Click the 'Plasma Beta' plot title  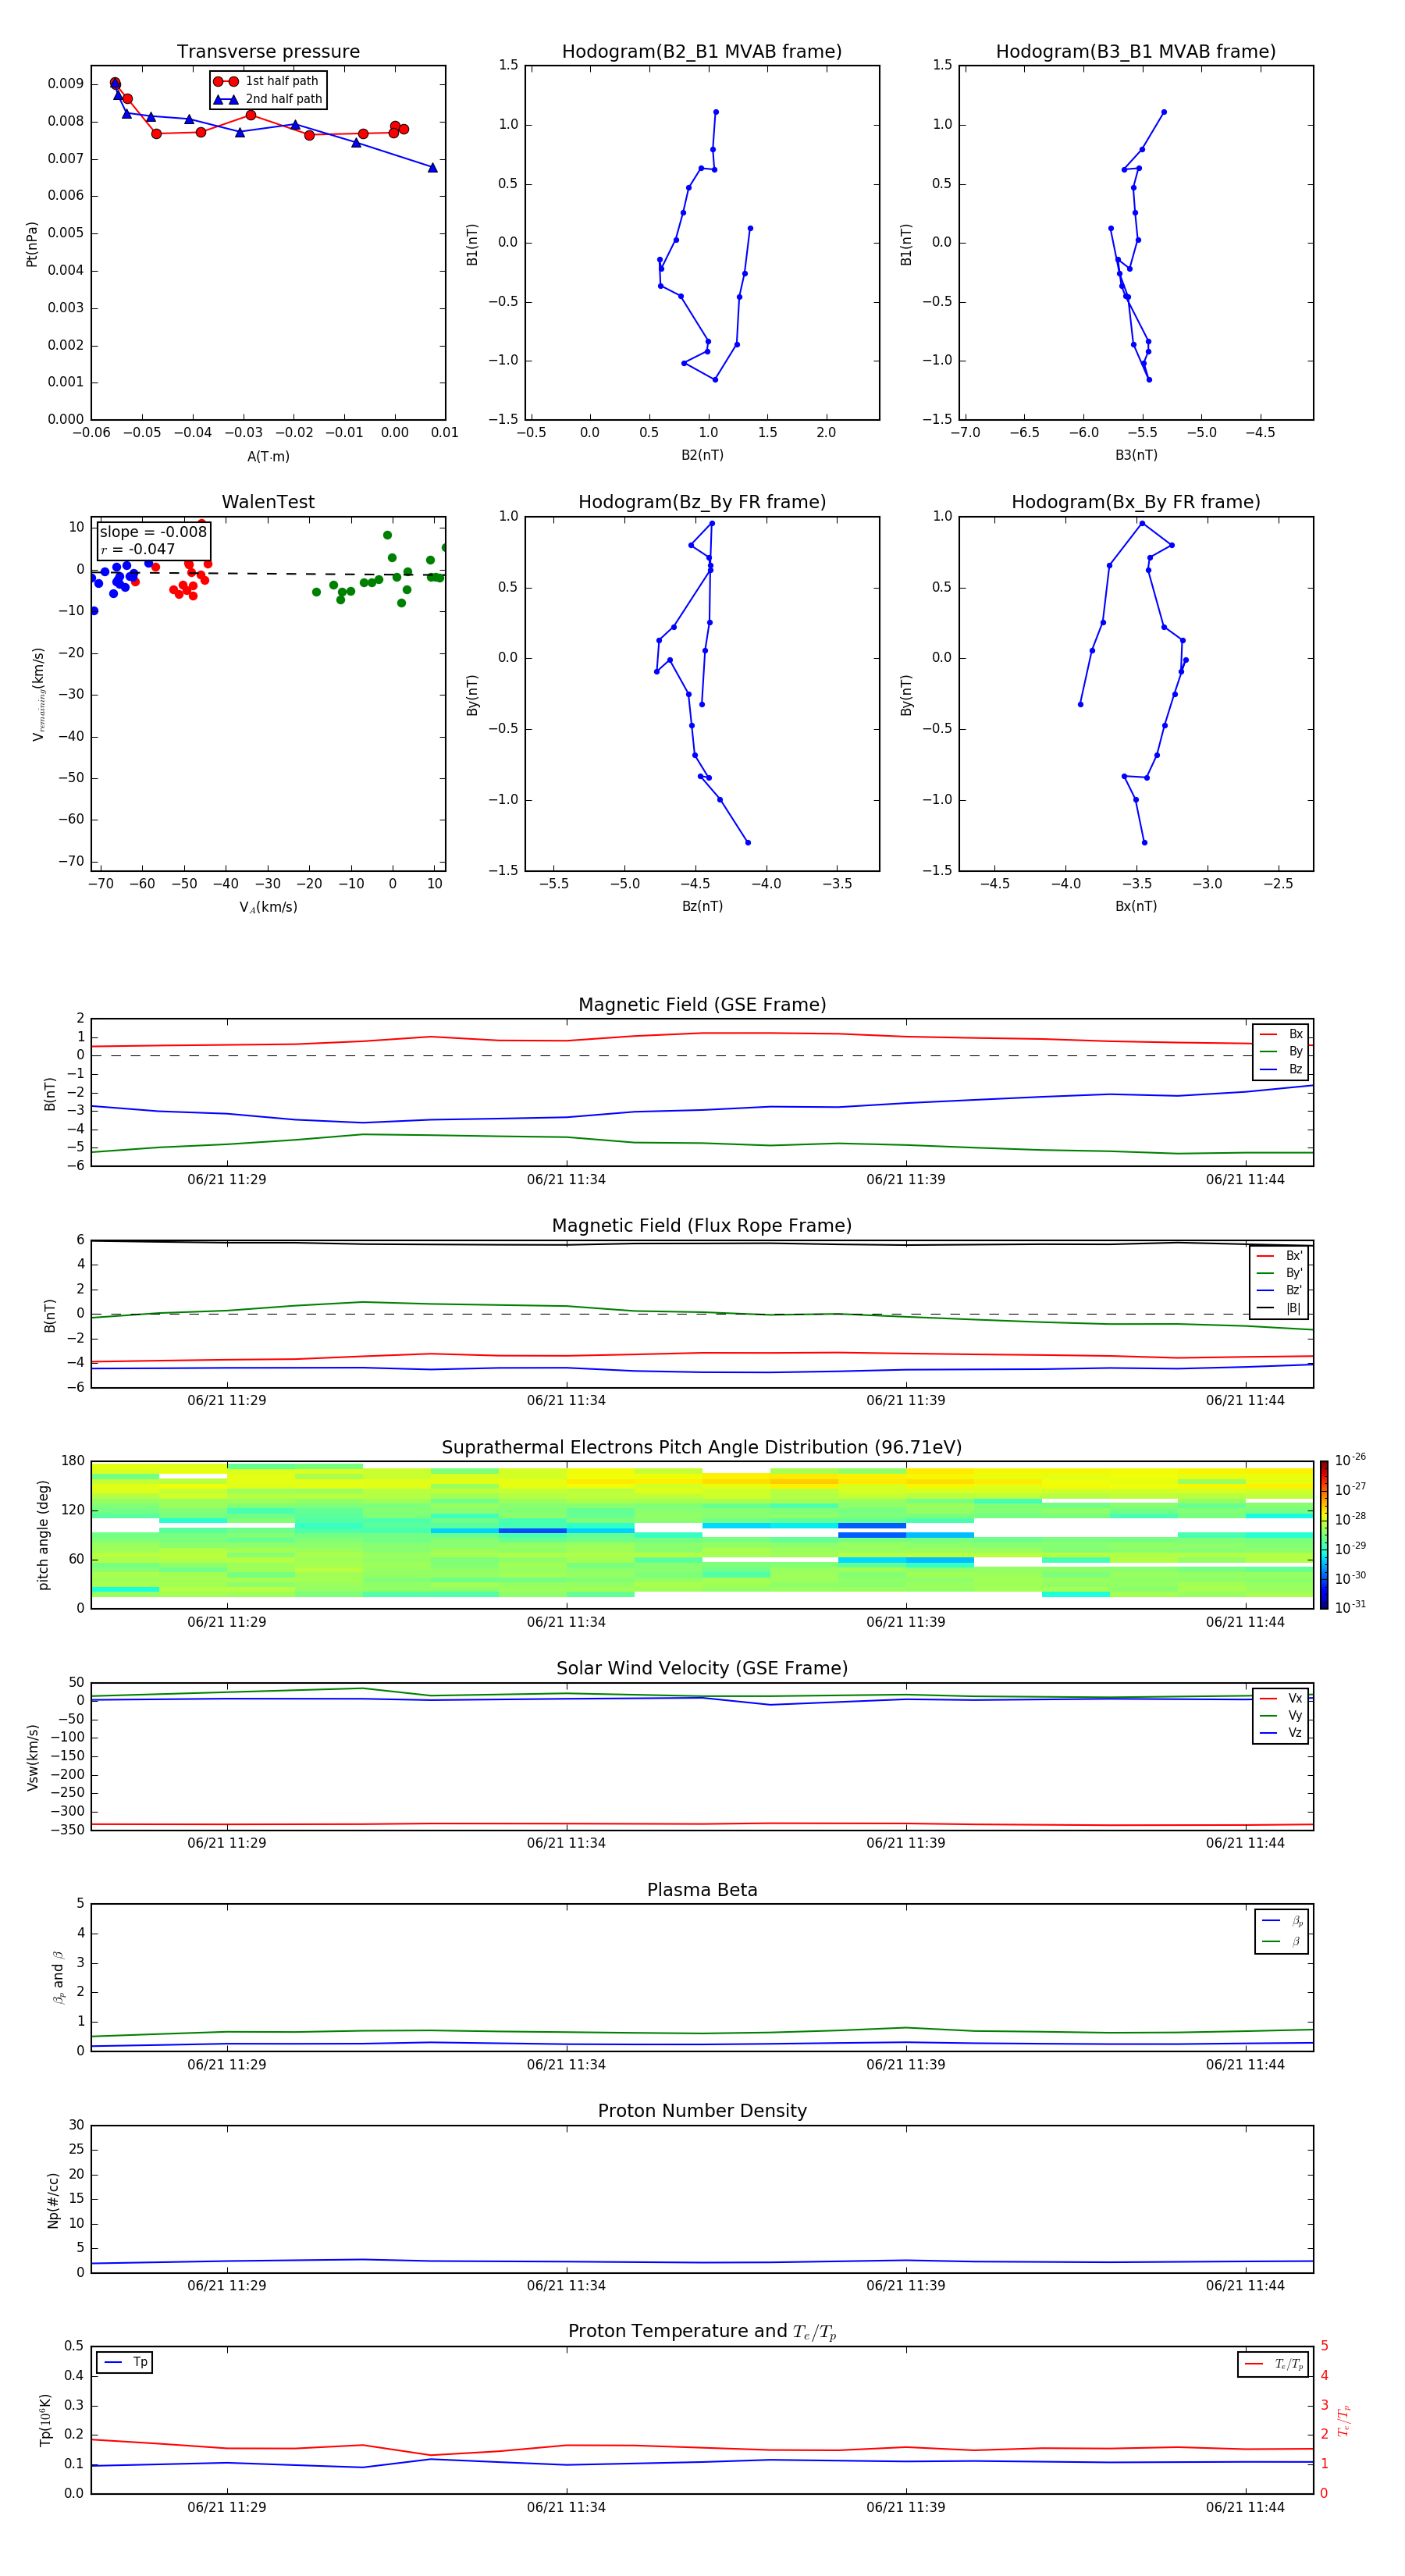tap(702, 1890)
